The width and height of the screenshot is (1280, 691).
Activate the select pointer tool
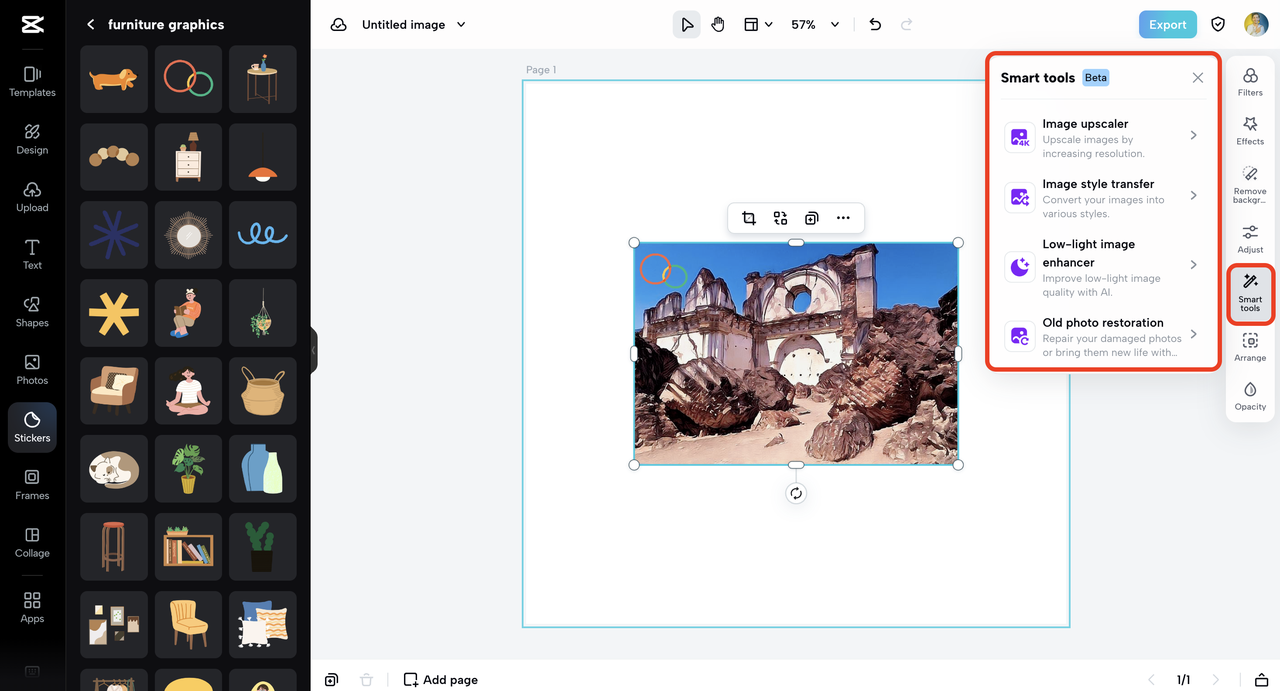[686, 24]
